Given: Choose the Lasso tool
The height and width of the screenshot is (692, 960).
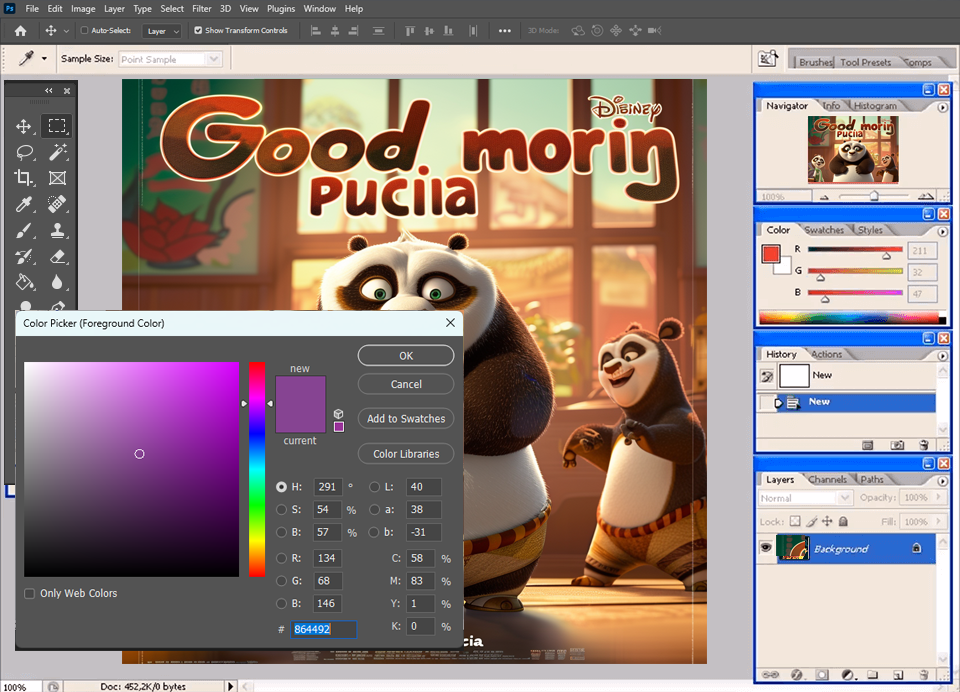Looking at the screenshot, I should pos(24,152).
